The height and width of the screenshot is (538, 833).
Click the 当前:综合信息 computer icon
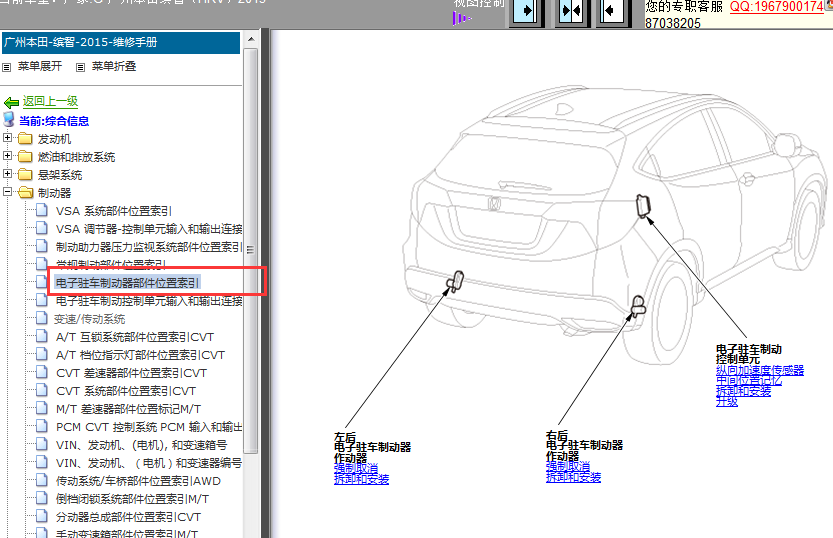[x=9, y=120]
